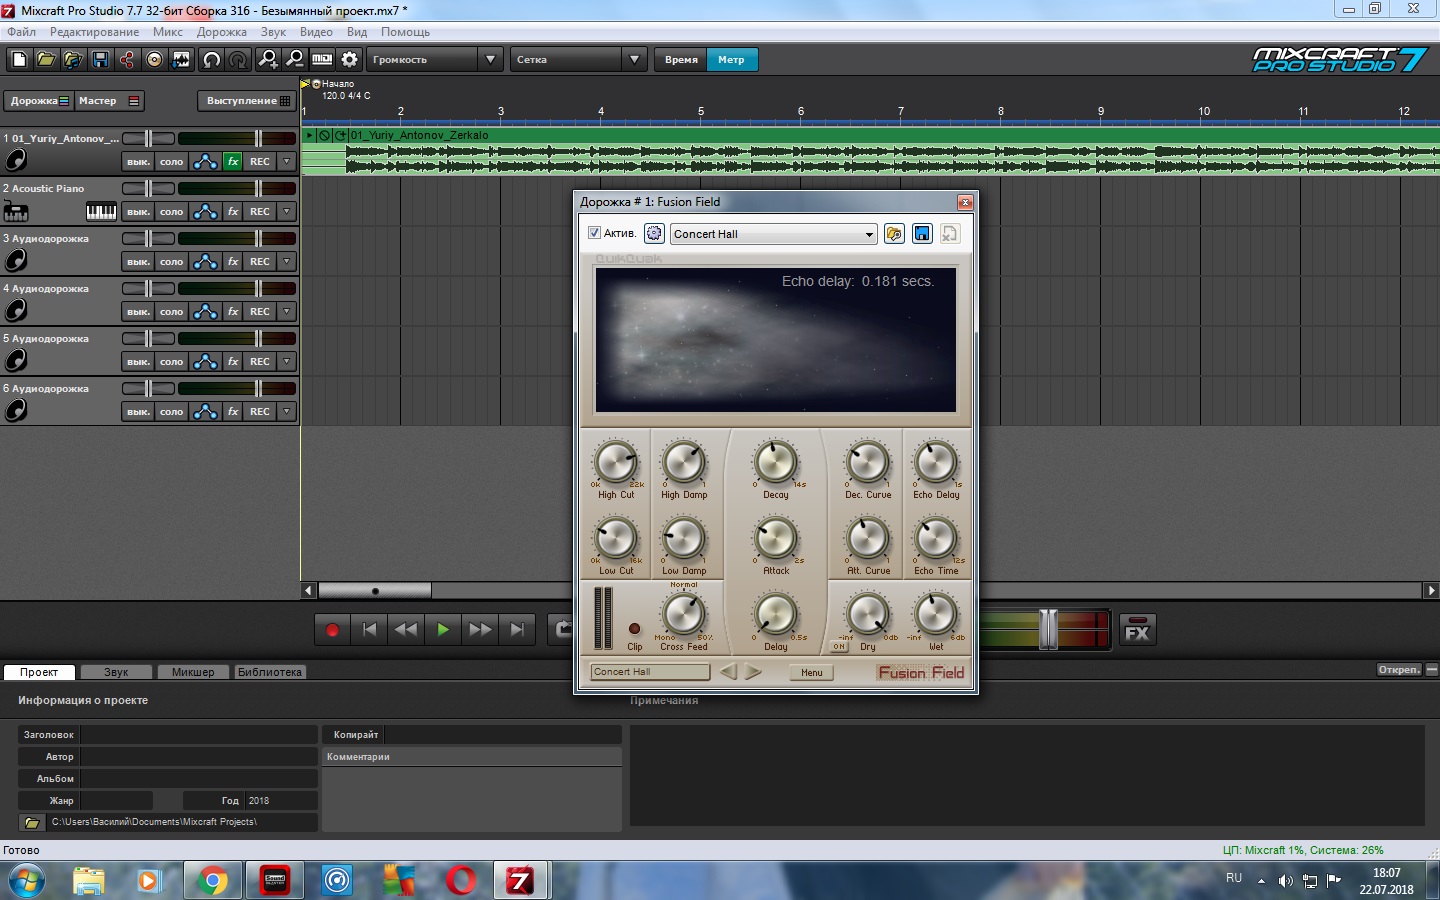
Task: Click the Fusion Field 'Menu' button
Action: point(812,672)
